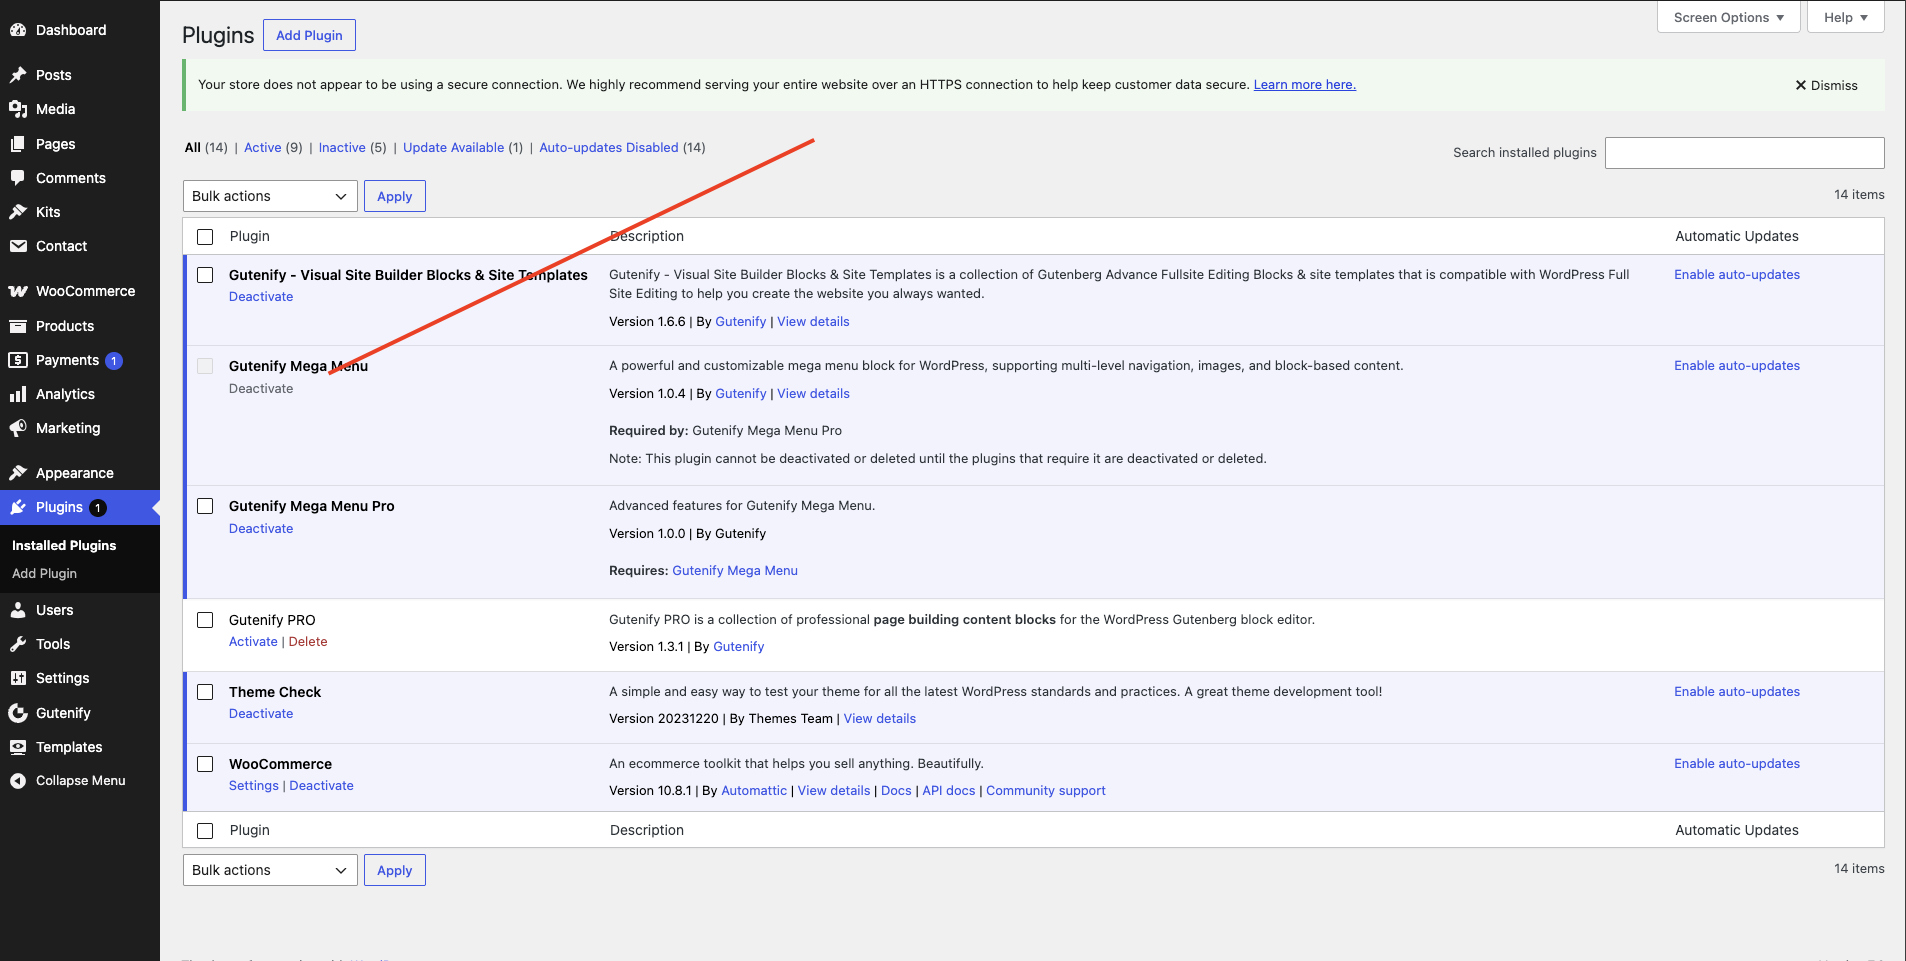1906x961 pixels.
Task: Open Add Plugin submenu item in sidebar
Action: [x=44, y=573]
